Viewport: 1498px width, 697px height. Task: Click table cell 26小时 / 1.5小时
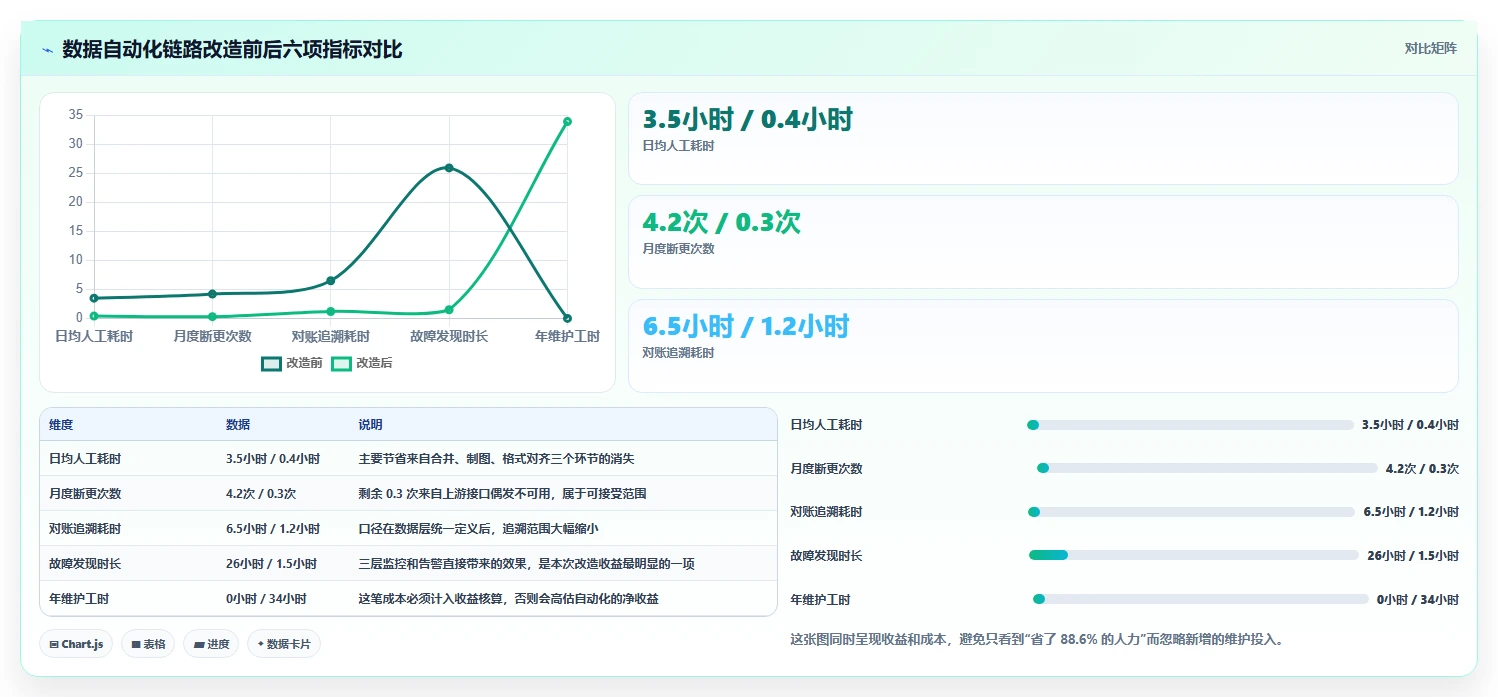(271, 564)
